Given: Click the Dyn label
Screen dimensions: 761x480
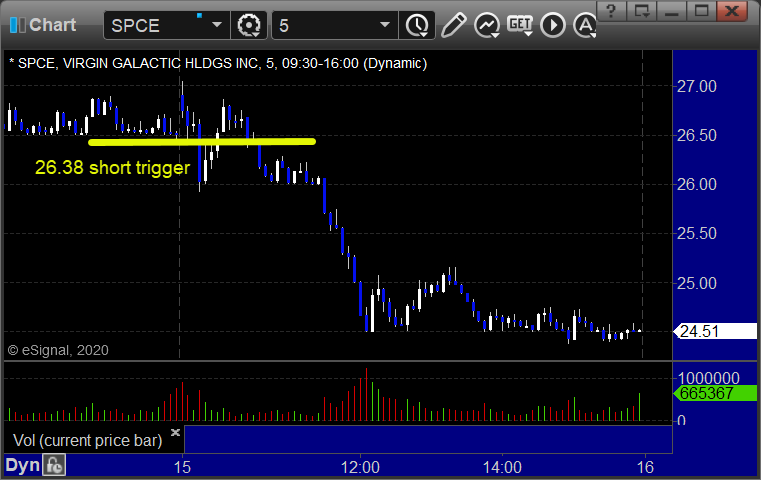Looking at the screenshot, I should pos(22,465).
